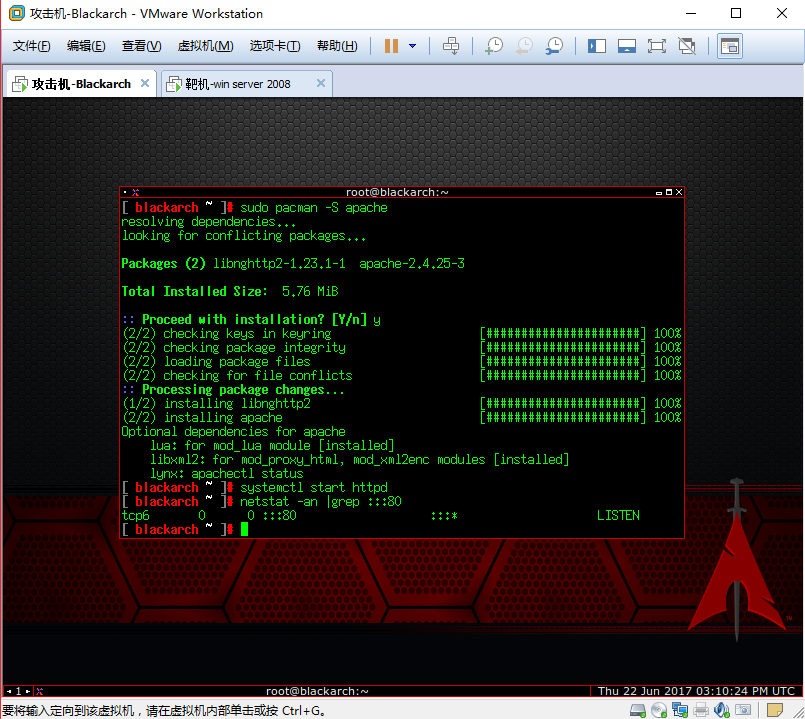Screen dimensions: 805x719
Task: Pause the virtual machine with the orange pause button
Action: tap(391, 46)
